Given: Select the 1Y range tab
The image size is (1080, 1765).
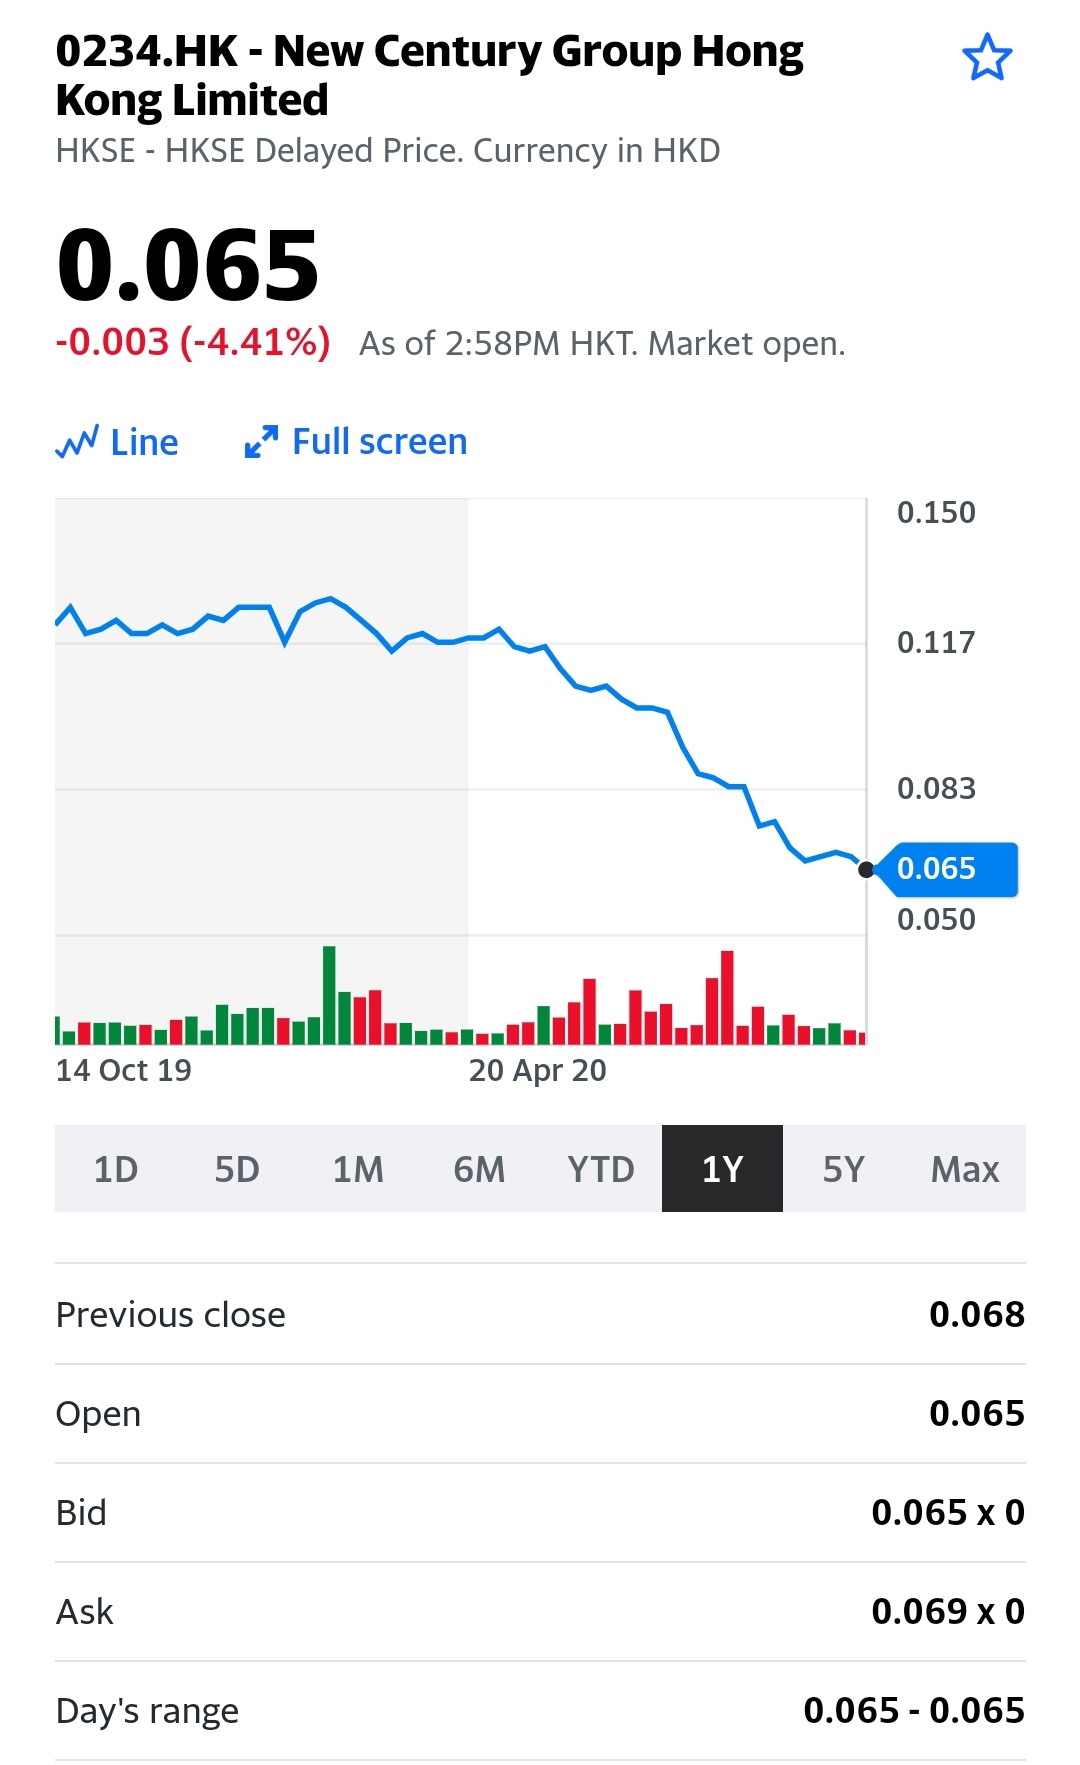Looking at the screenshot, I should tap(722, 1169).
